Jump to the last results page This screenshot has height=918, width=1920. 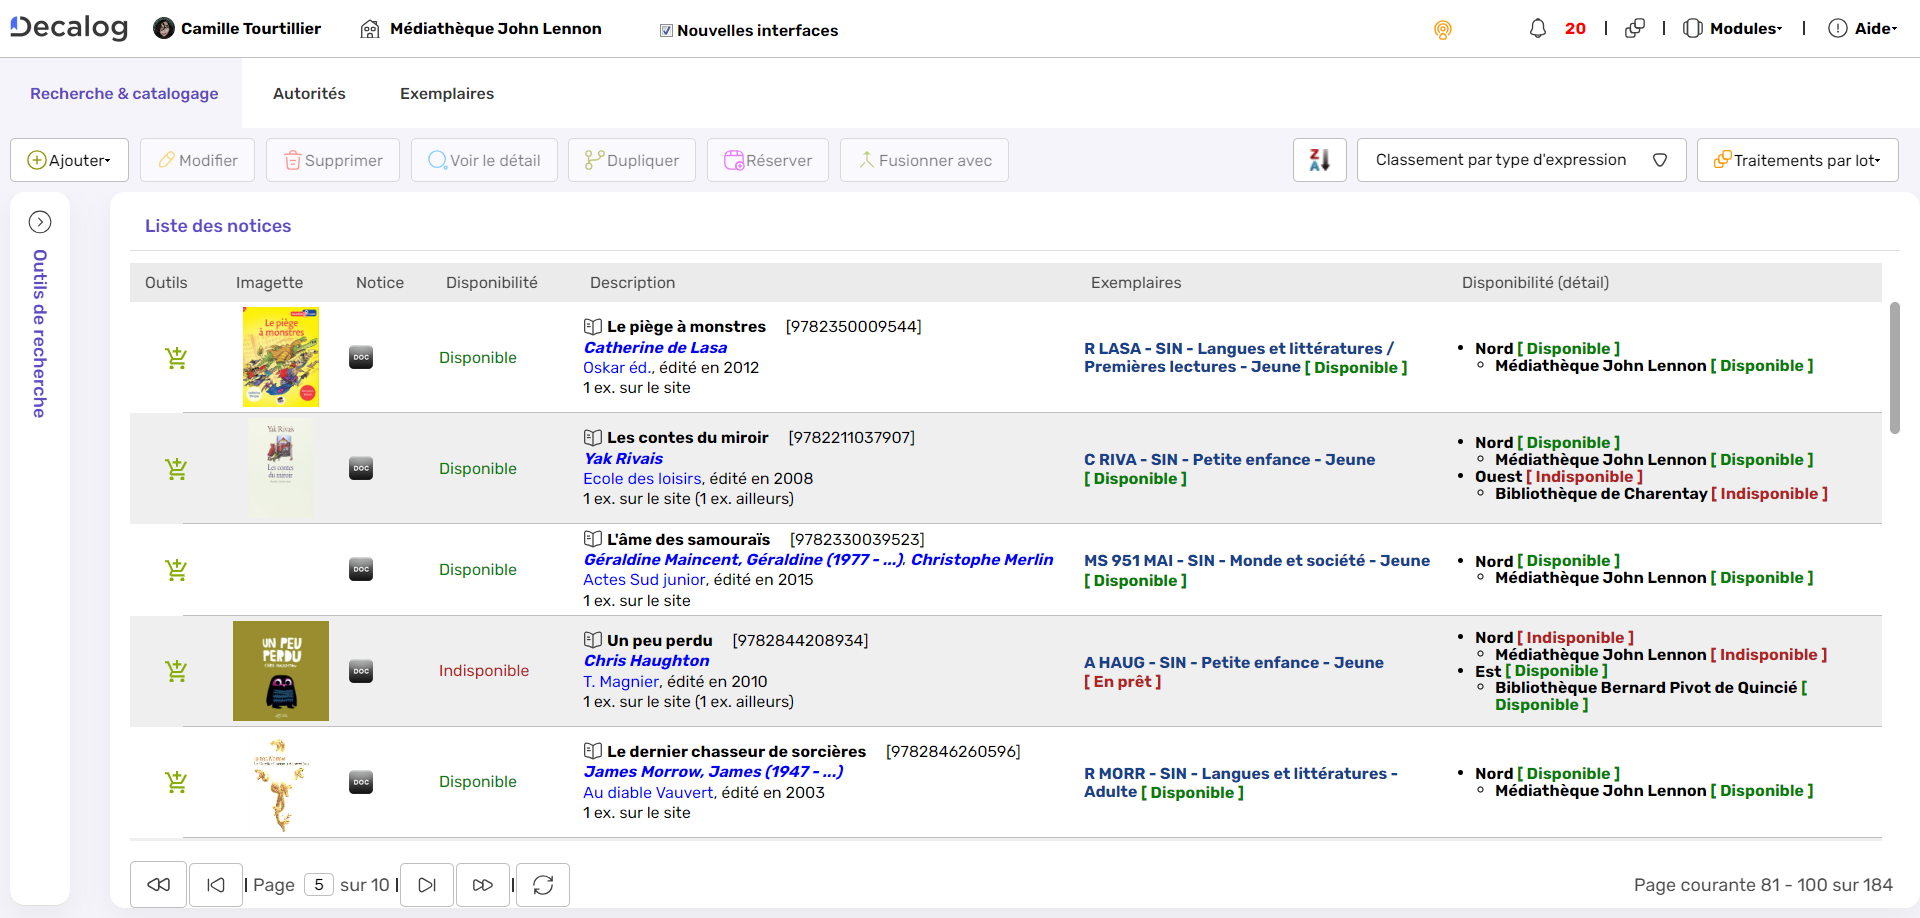(x=483, y=884)
